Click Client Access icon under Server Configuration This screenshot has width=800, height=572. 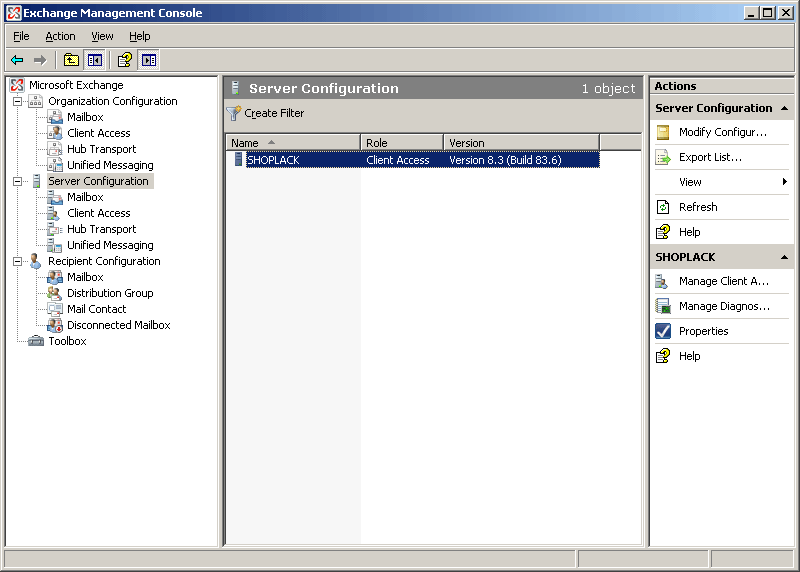pyautogui.click(x=53, y=213)
